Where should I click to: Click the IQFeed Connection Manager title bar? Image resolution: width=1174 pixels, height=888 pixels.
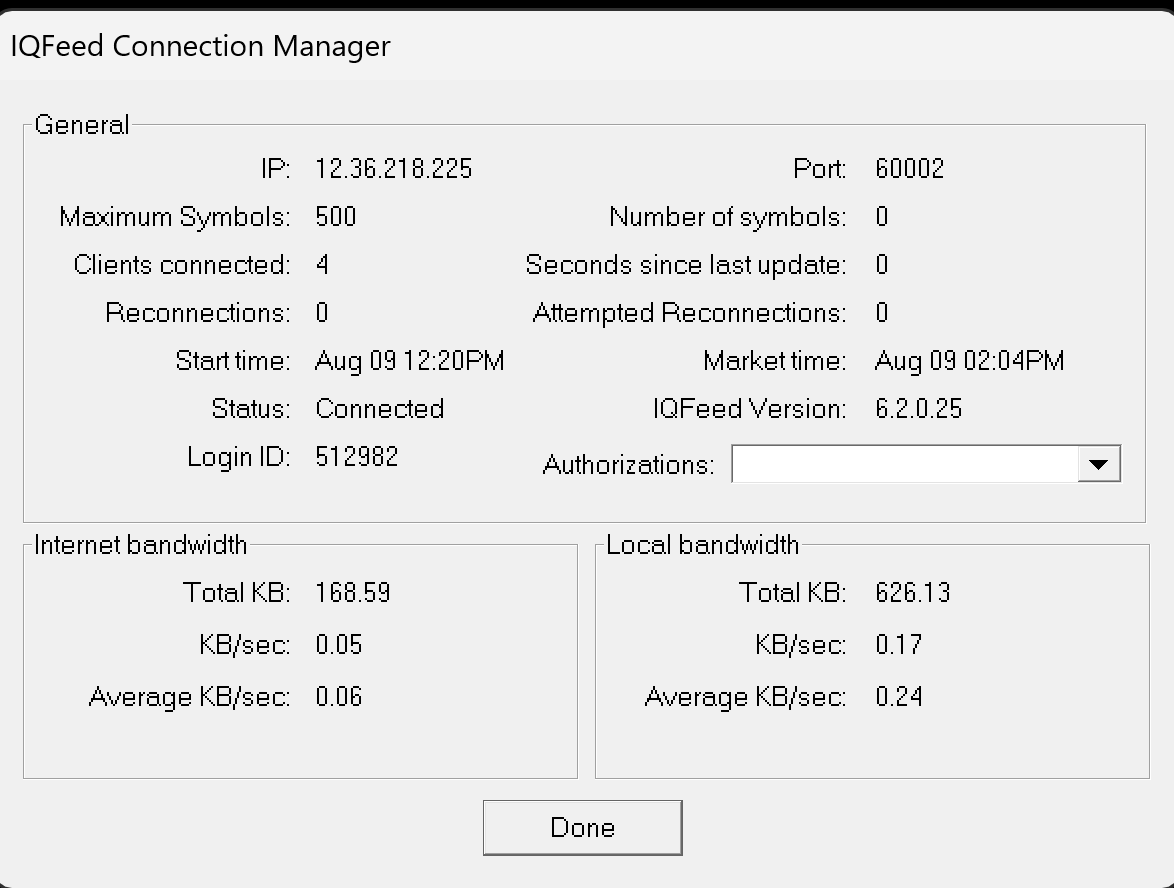coord(200,46)
